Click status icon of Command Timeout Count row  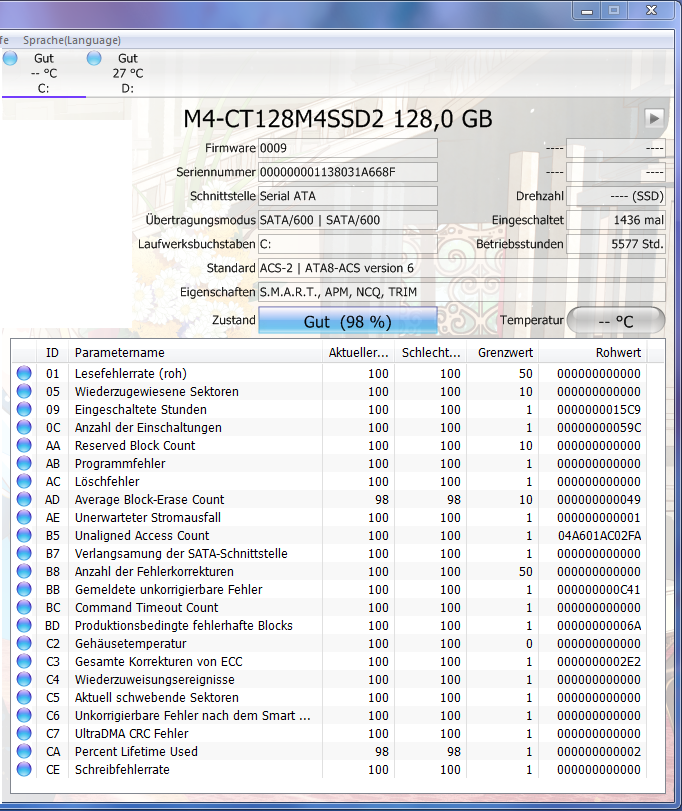tap(24, 607)
